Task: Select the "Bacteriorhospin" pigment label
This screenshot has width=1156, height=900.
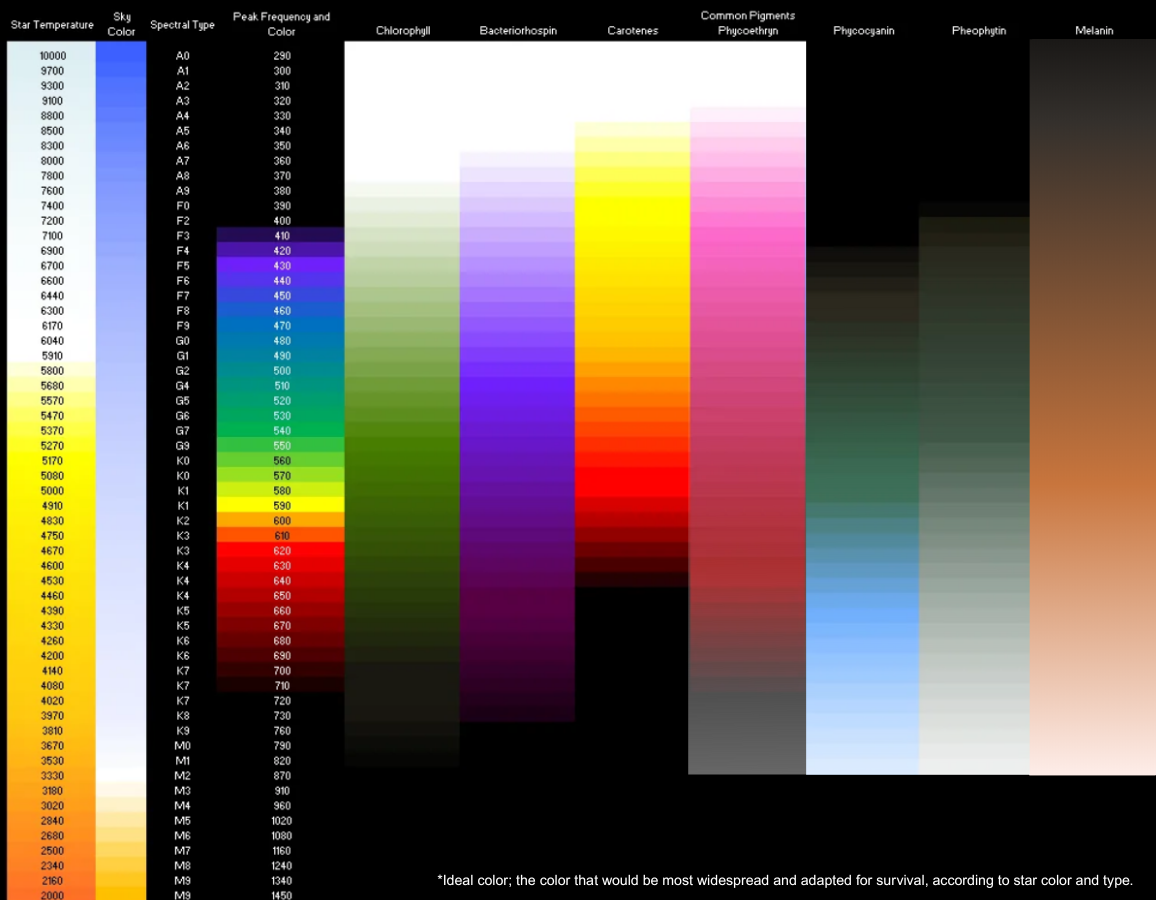Action: pos(518,31)
